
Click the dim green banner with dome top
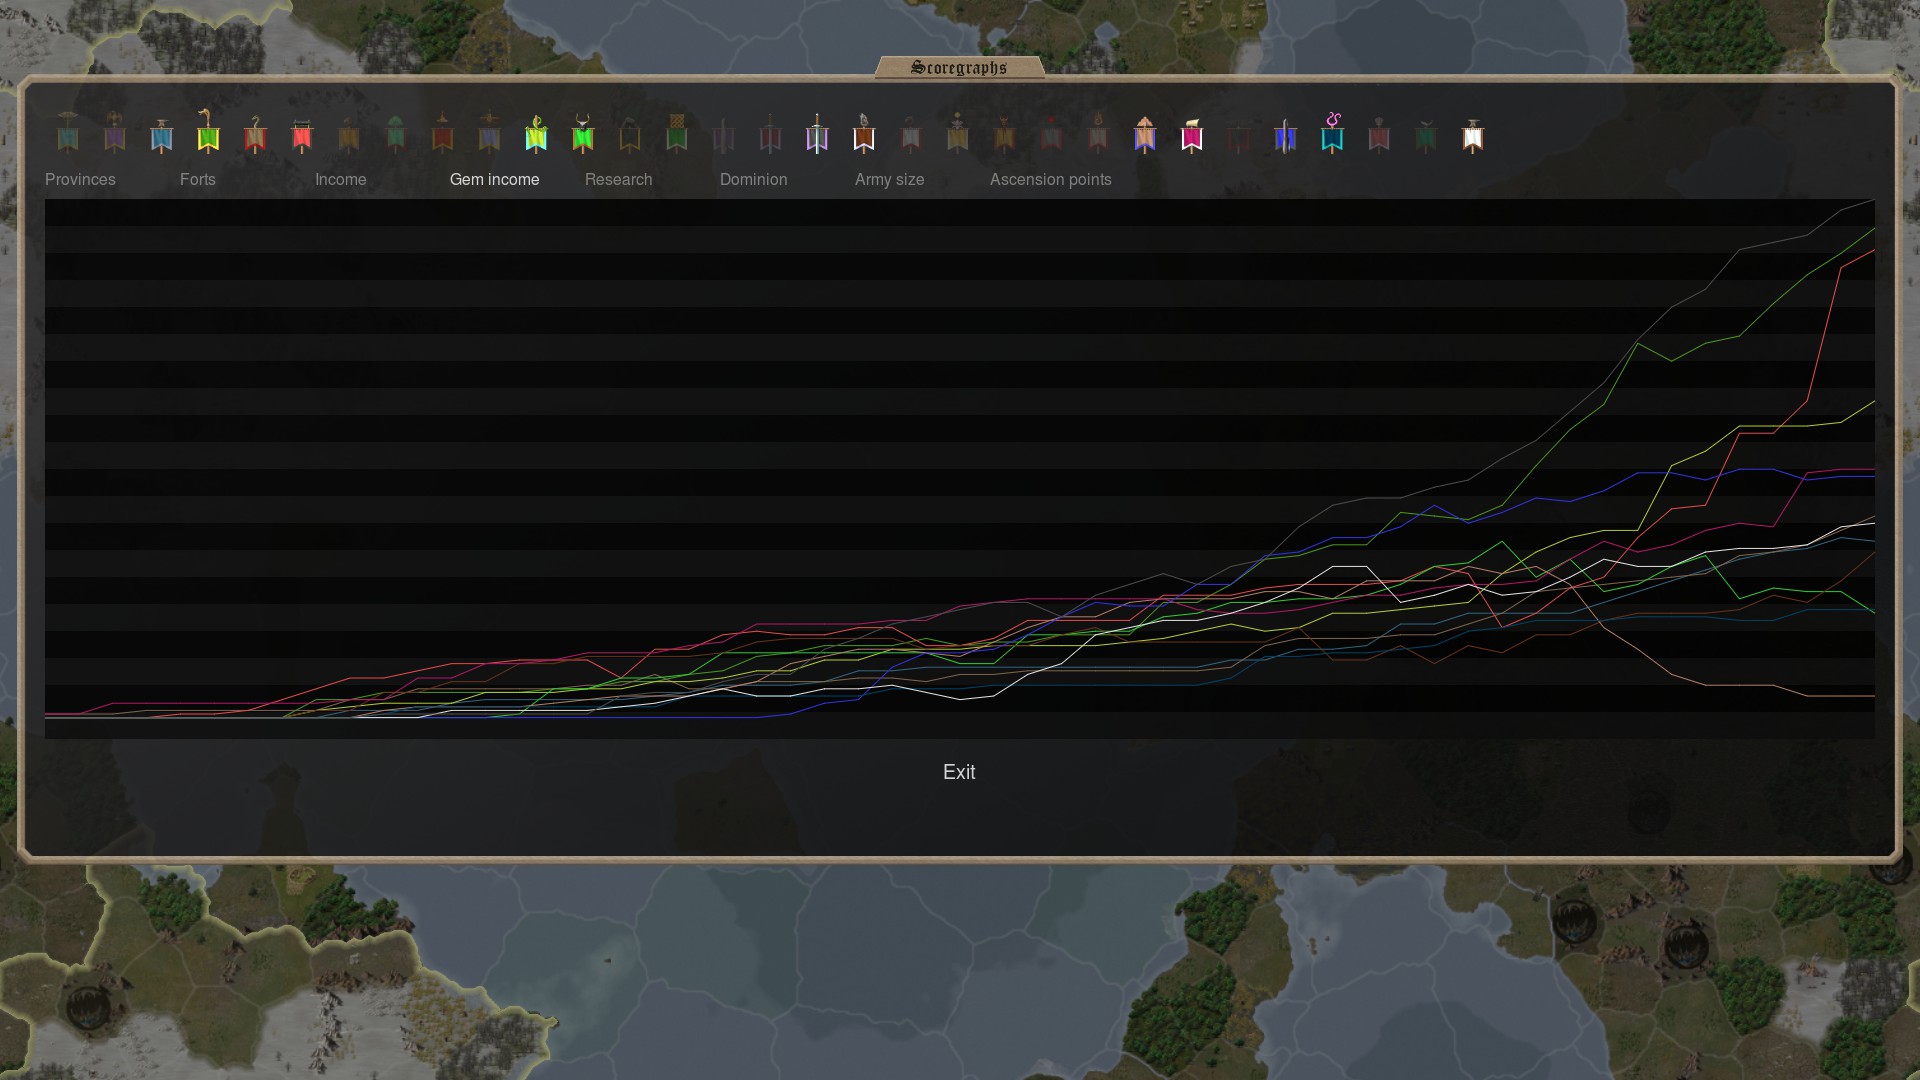click(396, 133)
